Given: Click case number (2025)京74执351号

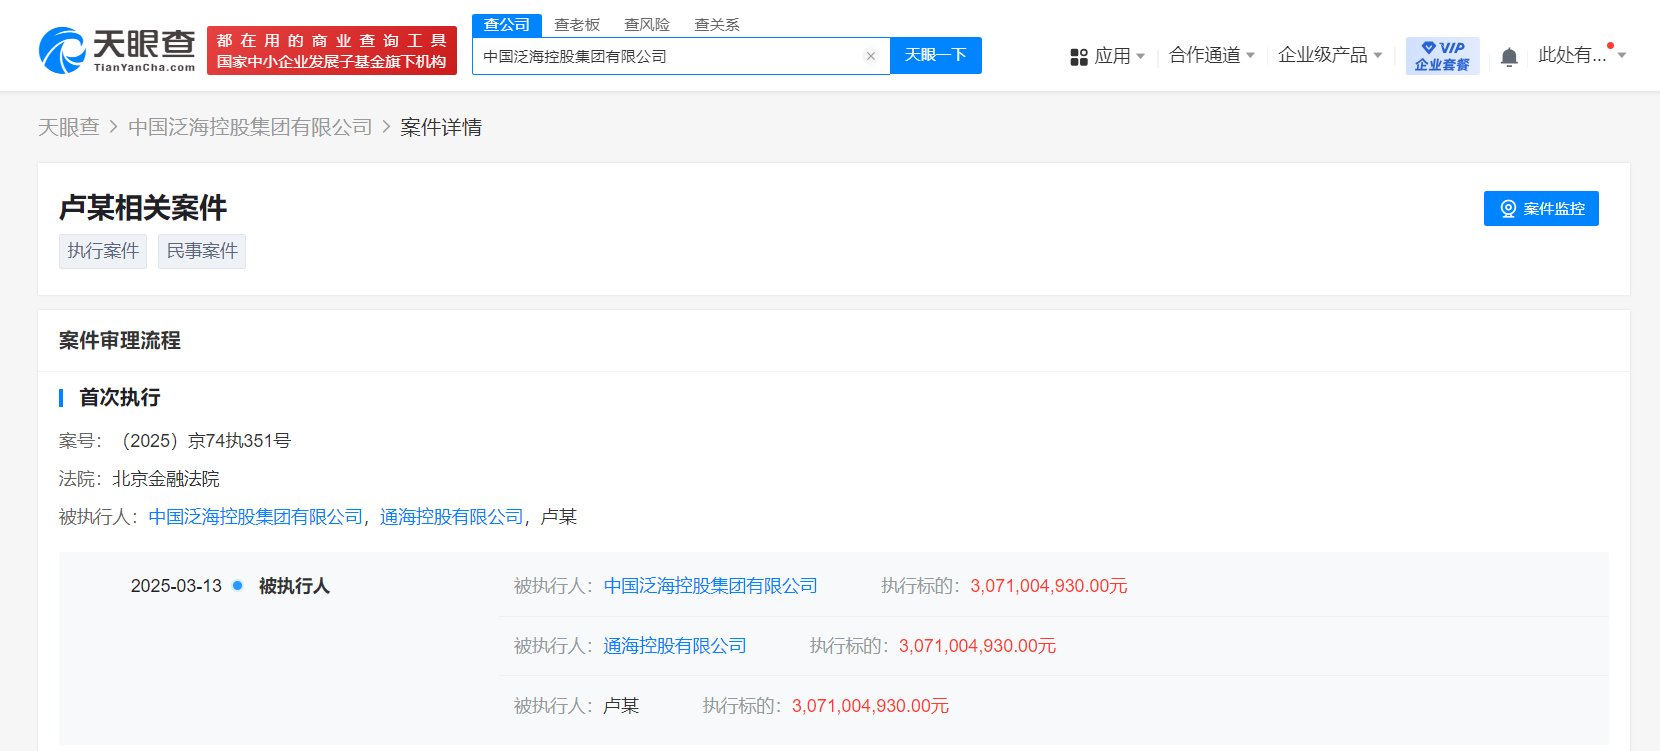Looking at the screenshot, I should pos(203,441).
